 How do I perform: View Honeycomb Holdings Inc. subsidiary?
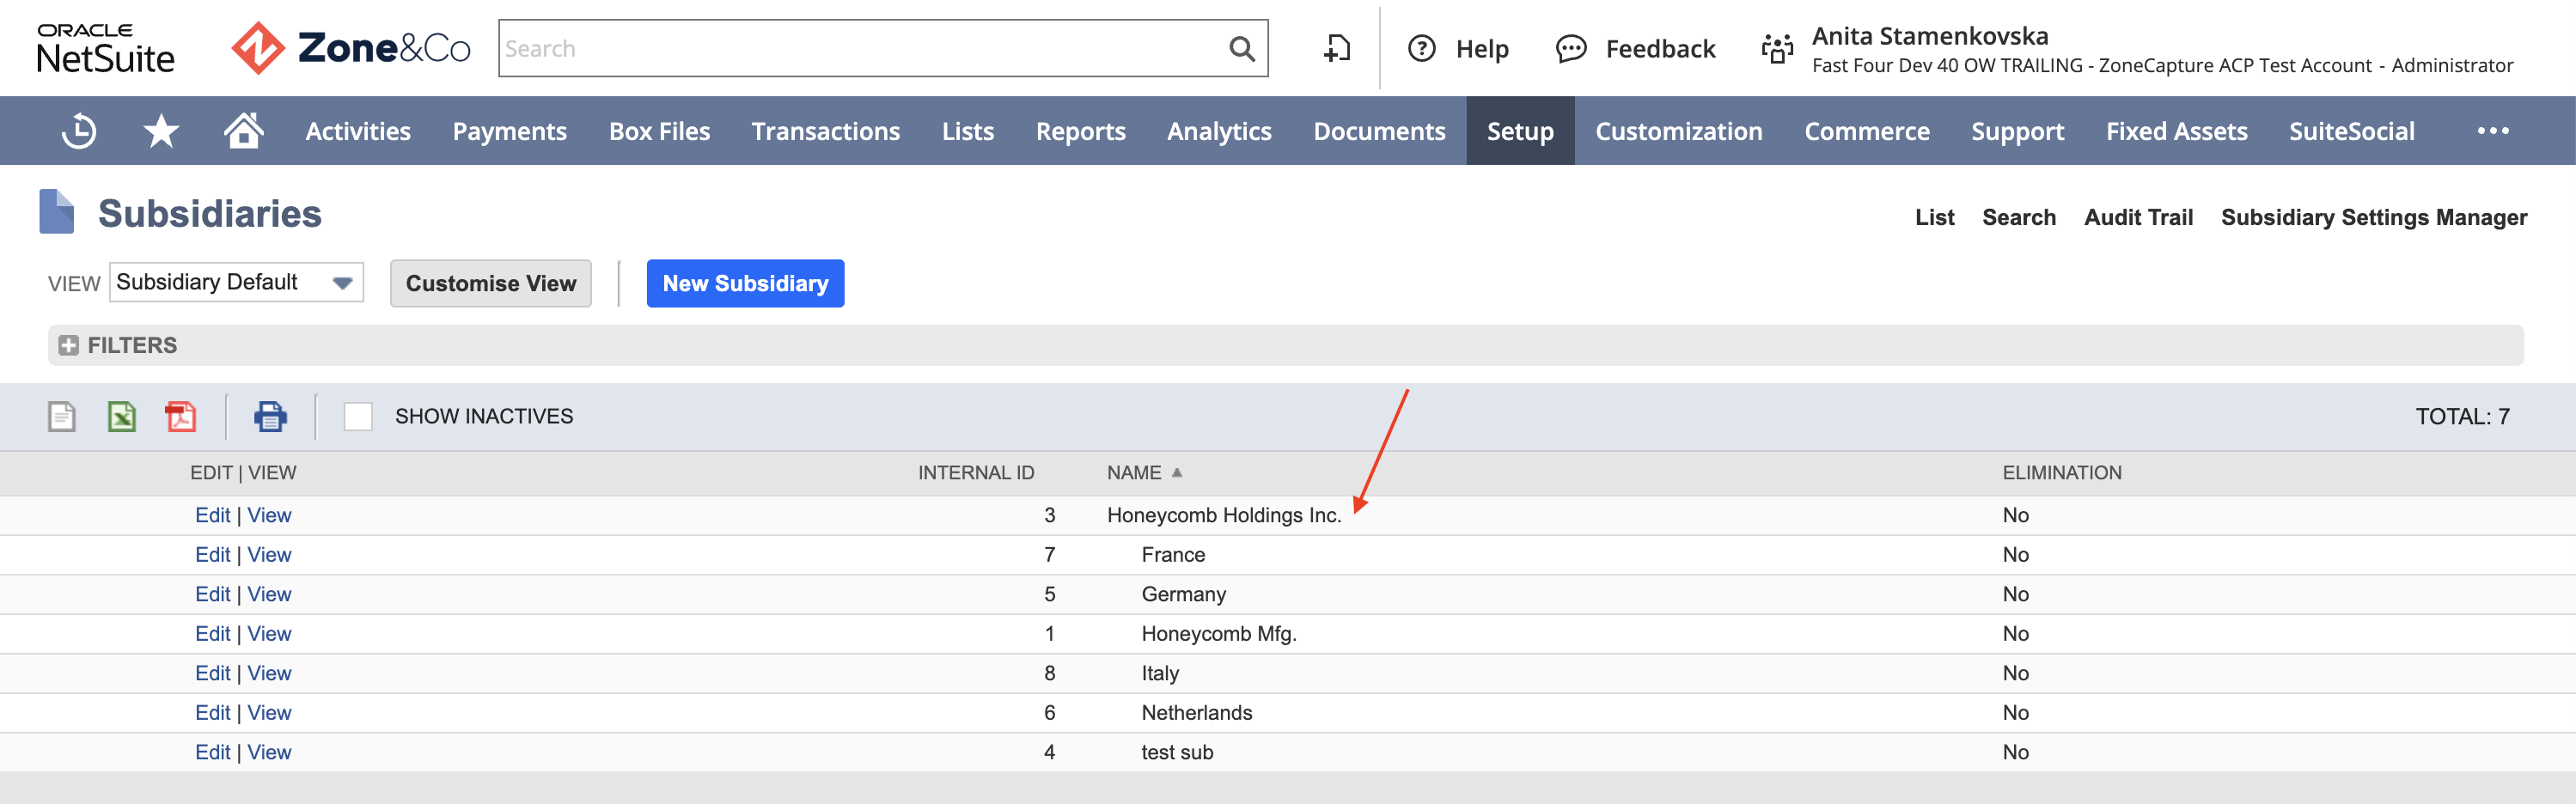269,515
